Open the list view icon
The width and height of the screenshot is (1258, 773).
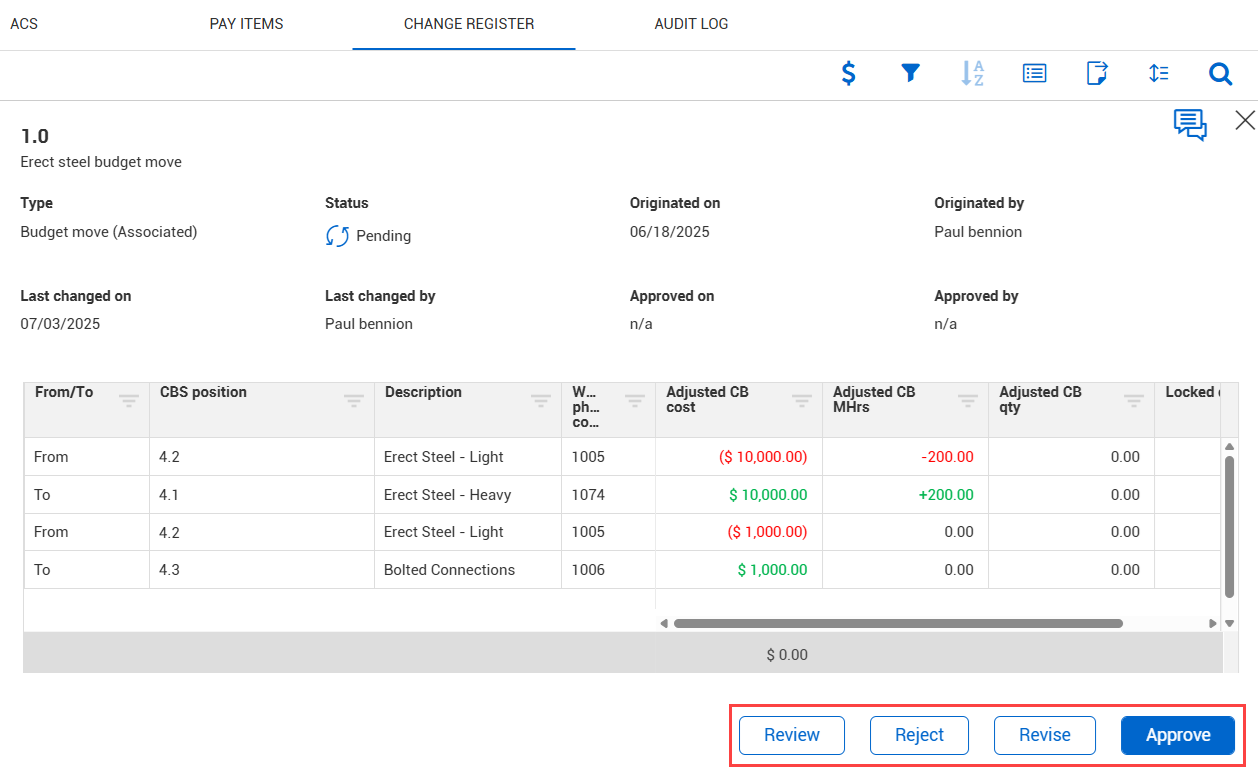coord(1034,73)
